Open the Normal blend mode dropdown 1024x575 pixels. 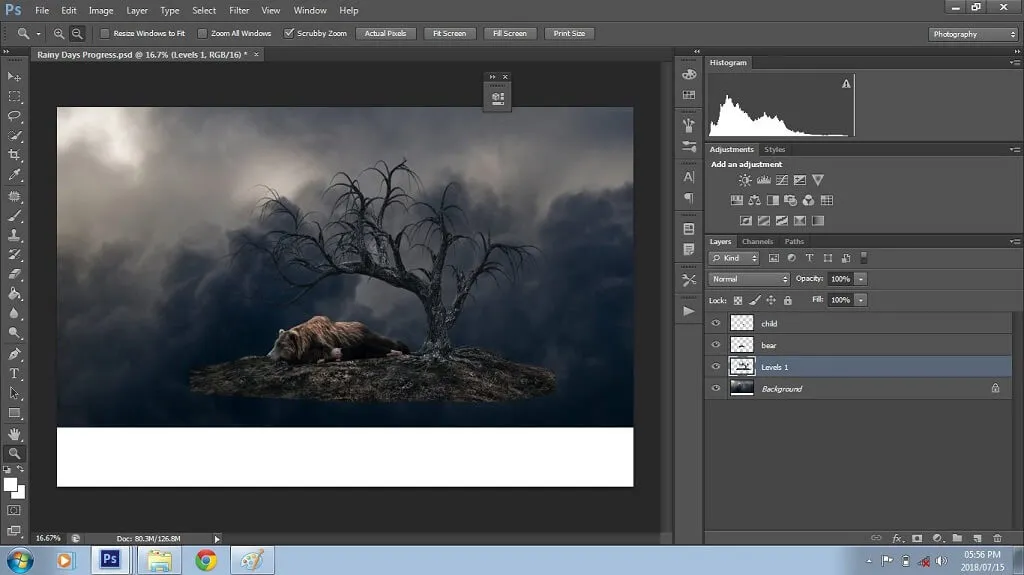(x=750, y=279)
